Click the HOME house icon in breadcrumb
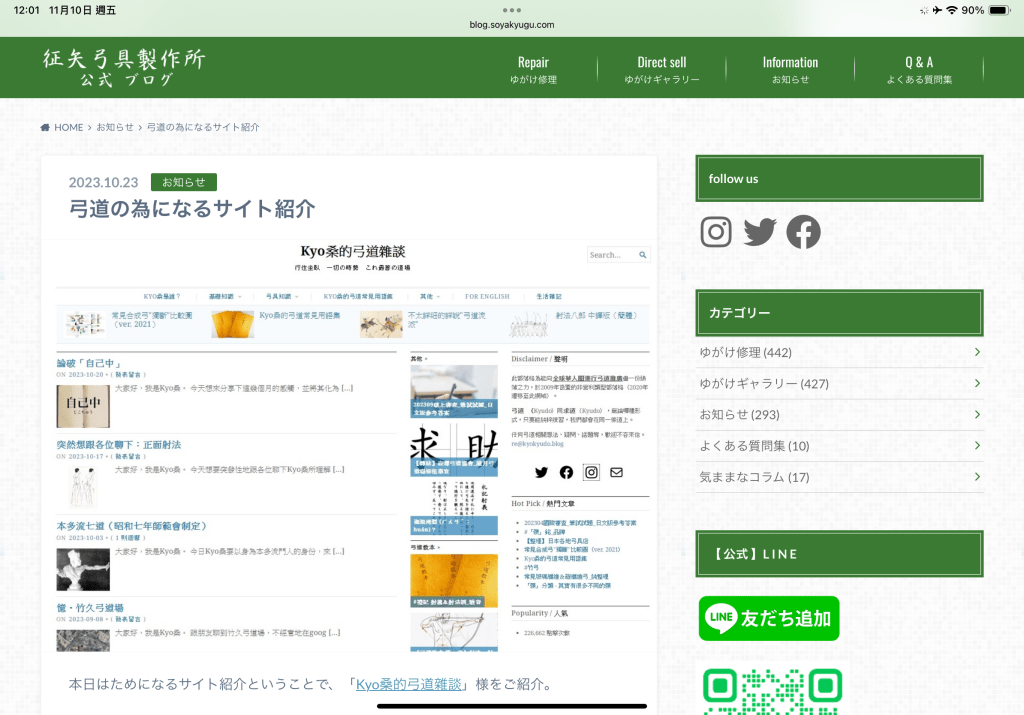The image size is (1024, 715). click(46, 128)
